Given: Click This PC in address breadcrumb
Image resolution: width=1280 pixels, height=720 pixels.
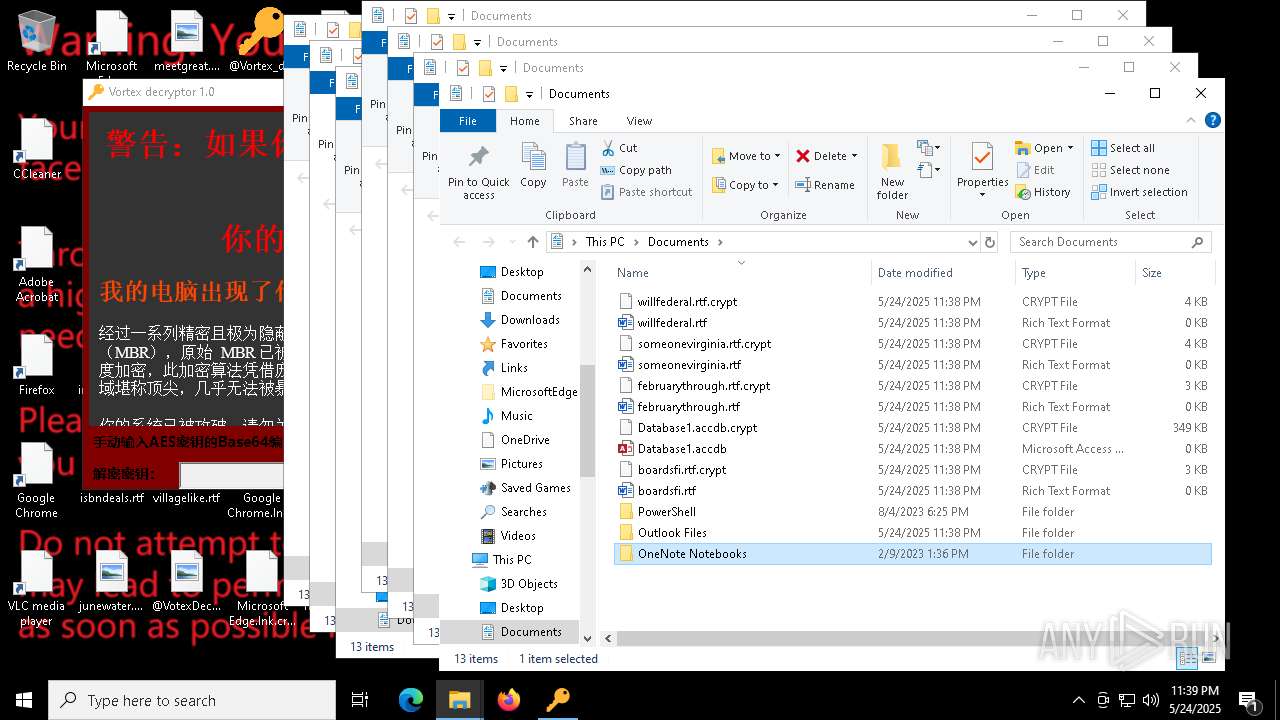Looking at the screenshot, I should [605, 242].
